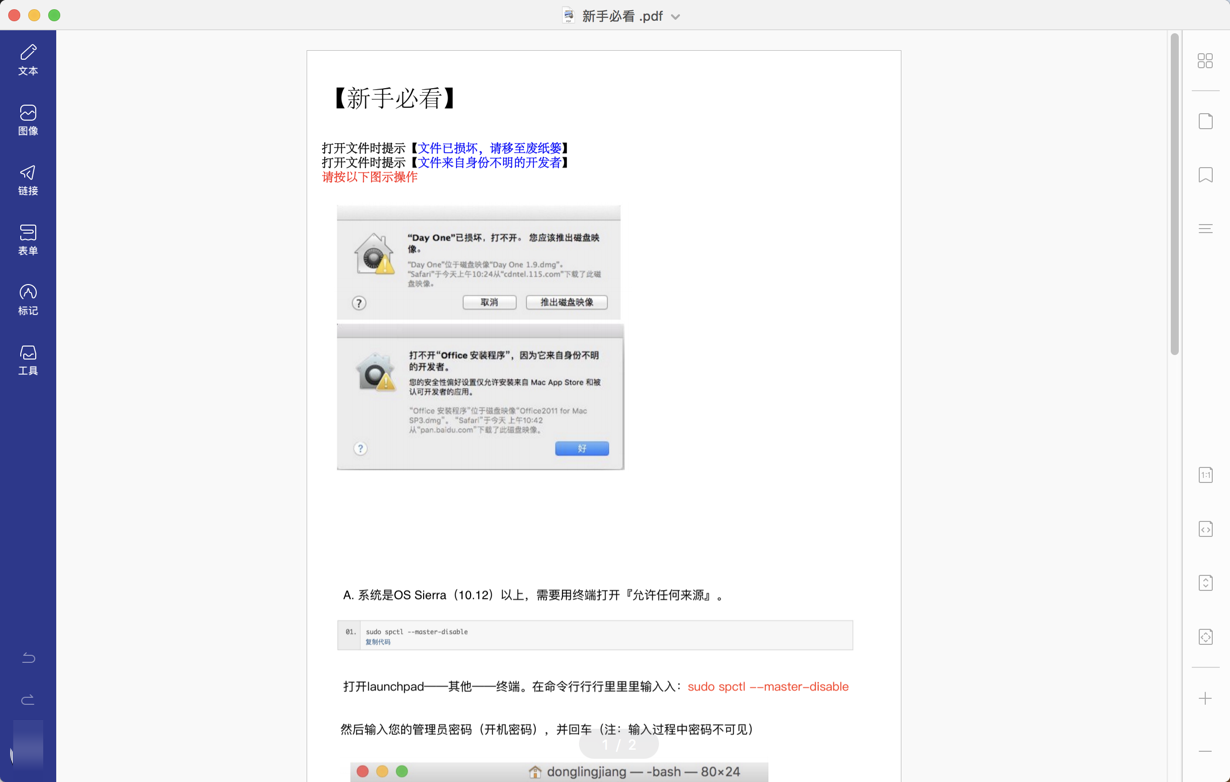Click 推出磁盘映像 button in dialog image
Viewport: 1230px width, 782px height.
click(567, 302)
